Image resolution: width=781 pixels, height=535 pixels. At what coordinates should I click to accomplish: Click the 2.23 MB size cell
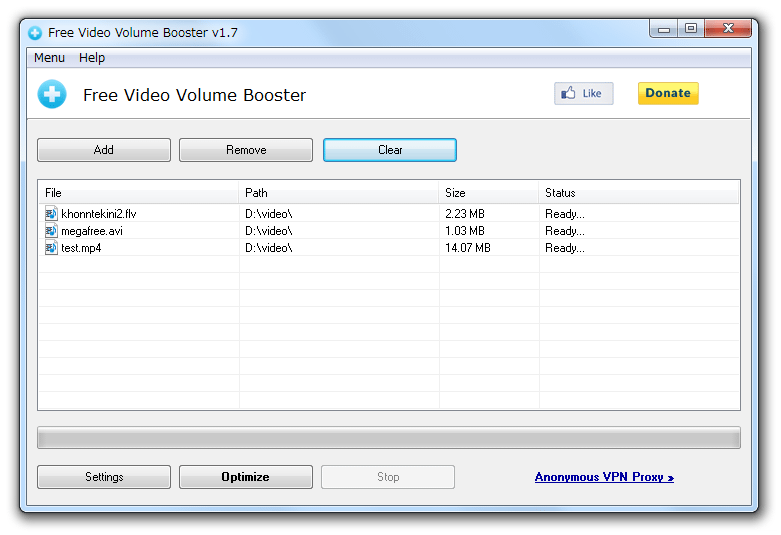tap(465, 214)
